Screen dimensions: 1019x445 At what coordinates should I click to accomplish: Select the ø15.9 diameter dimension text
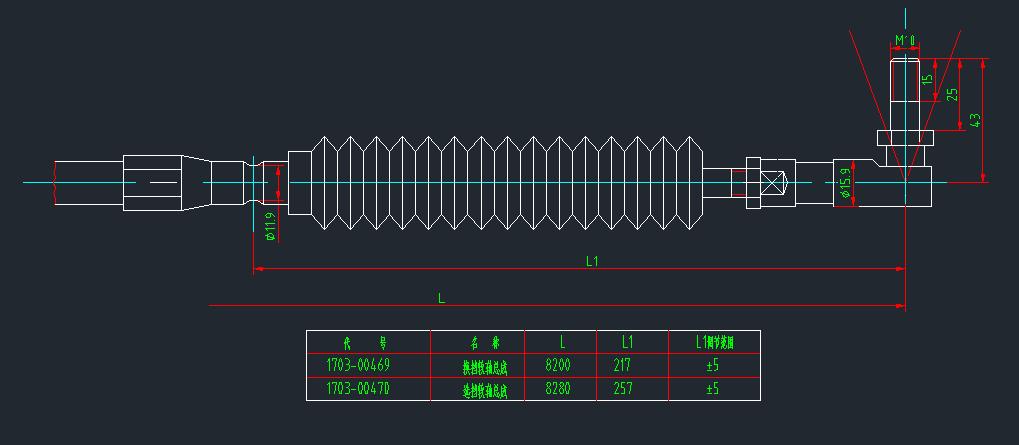pyautogui.click(x=846, y=185)
